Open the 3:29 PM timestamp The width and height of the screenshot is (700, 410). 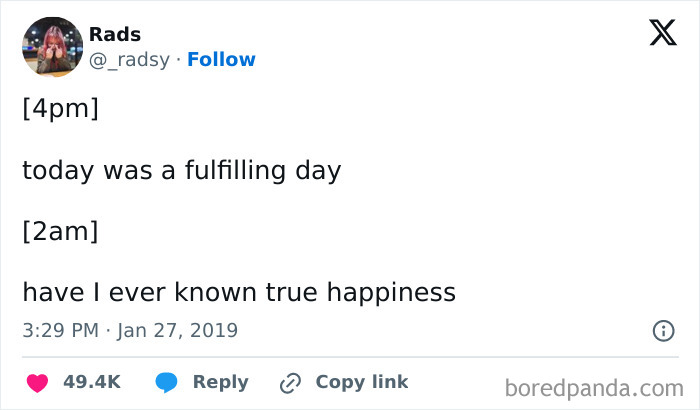point(61,331)
